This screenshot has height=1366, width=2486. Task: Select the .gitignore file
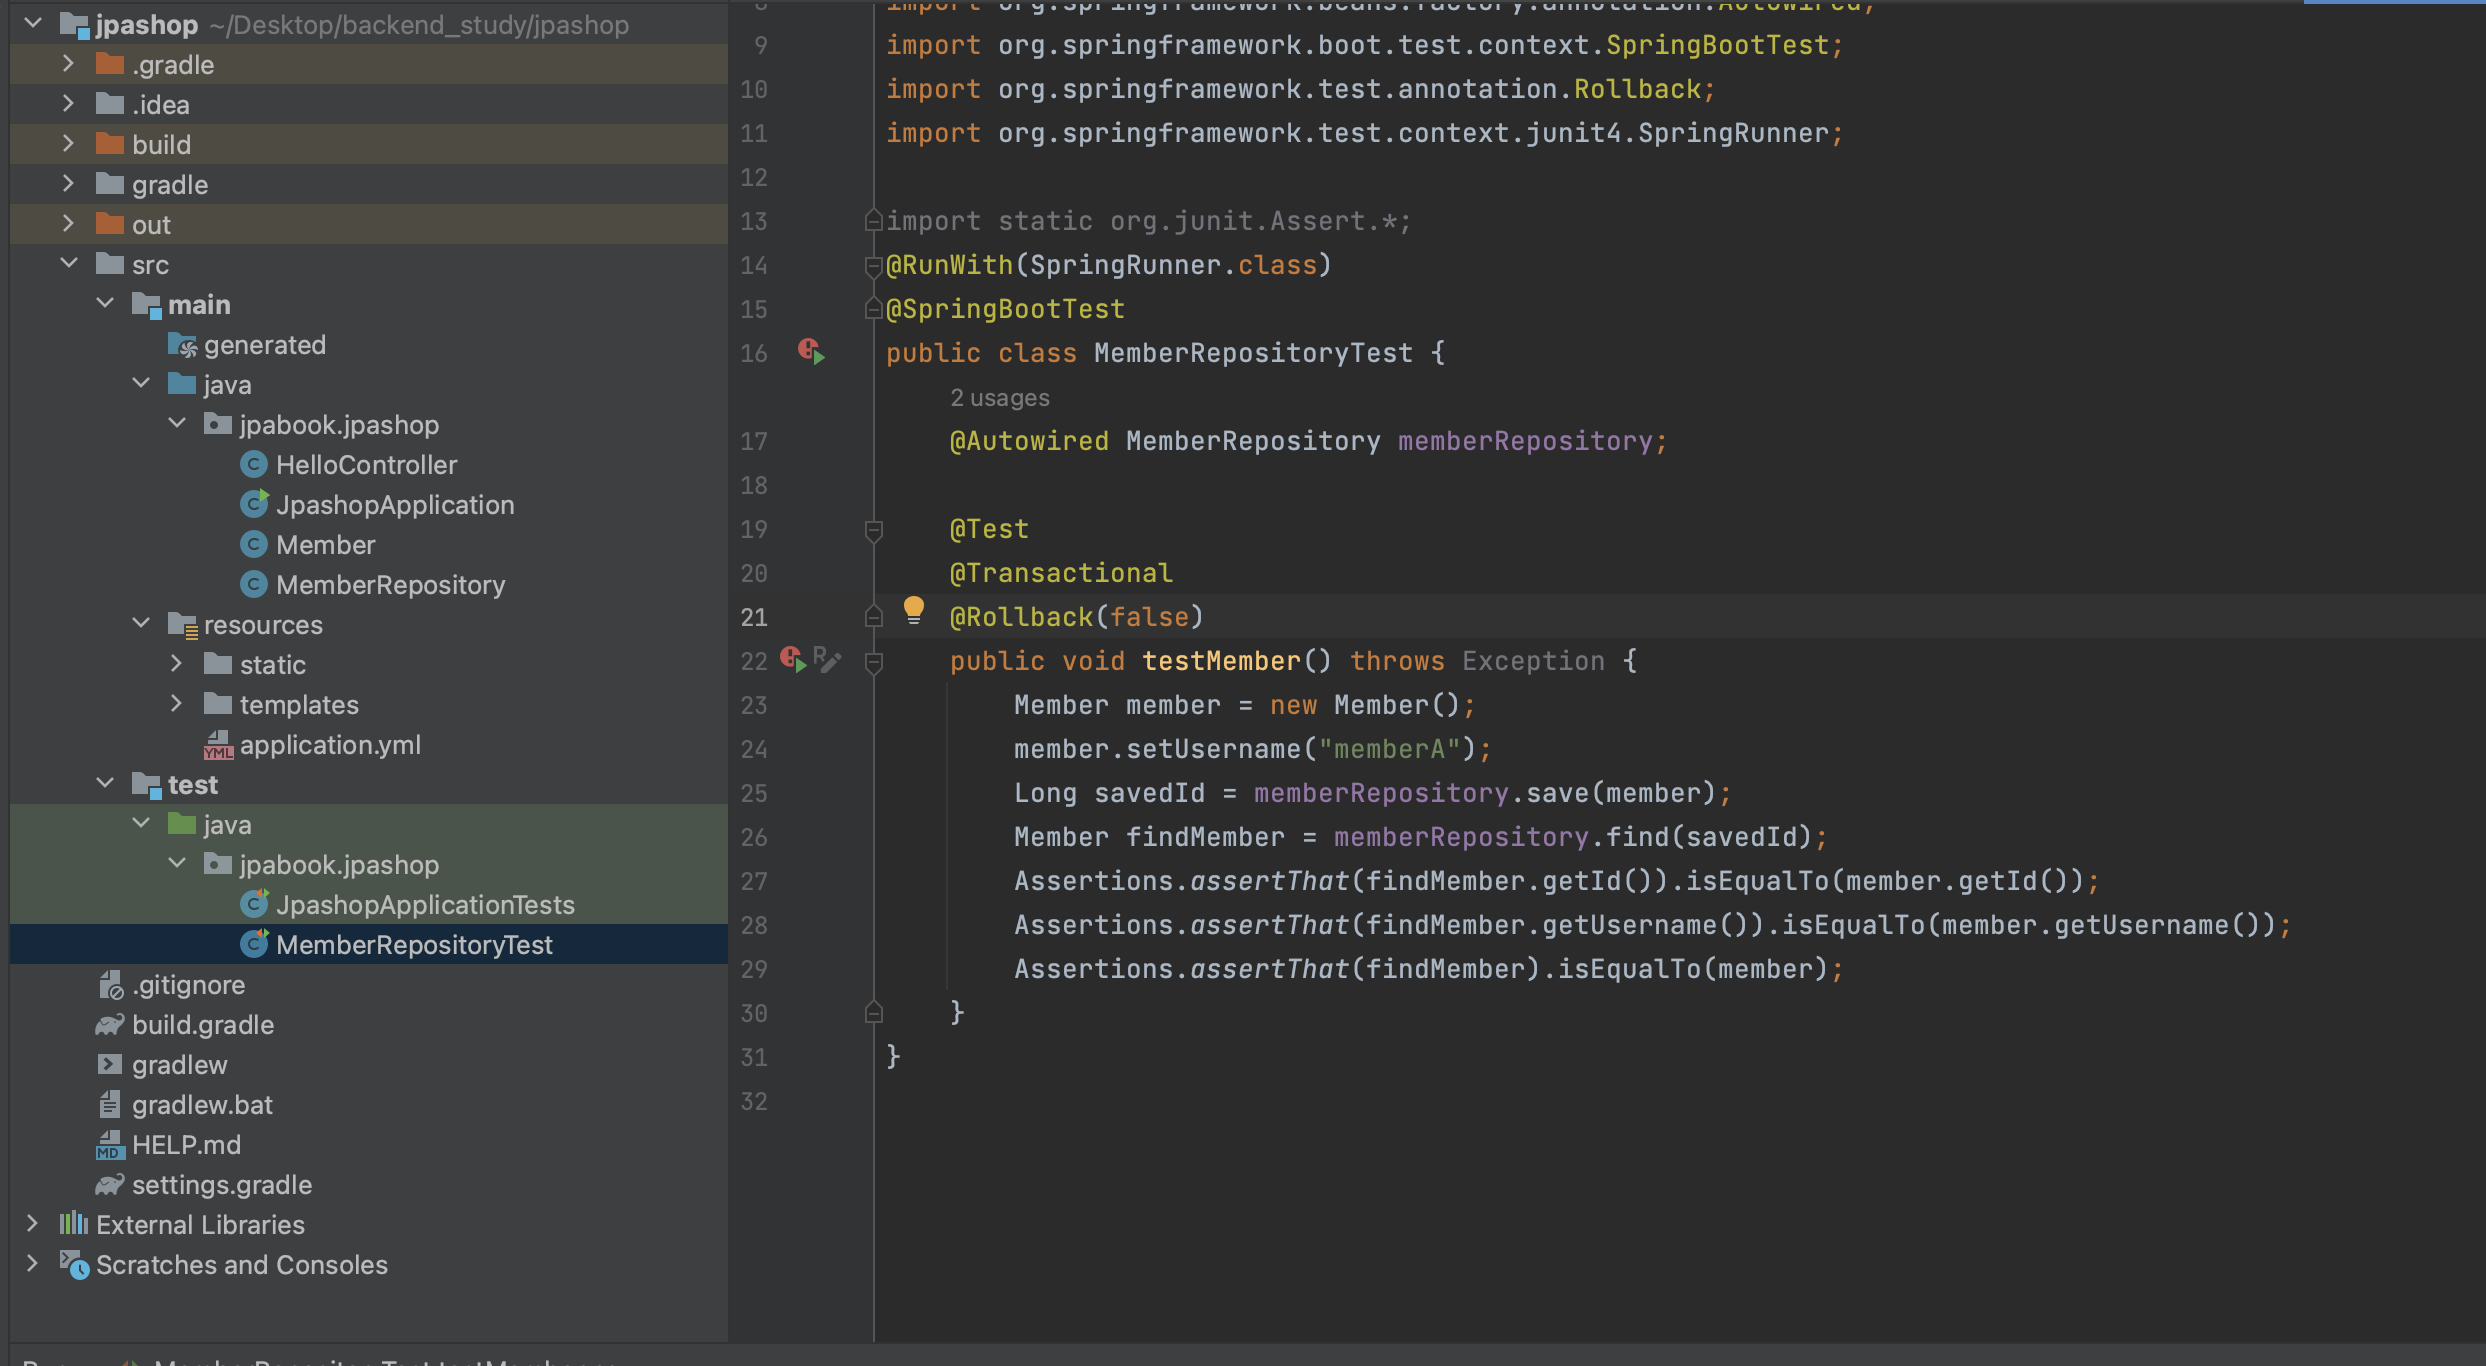click(188, 985)
